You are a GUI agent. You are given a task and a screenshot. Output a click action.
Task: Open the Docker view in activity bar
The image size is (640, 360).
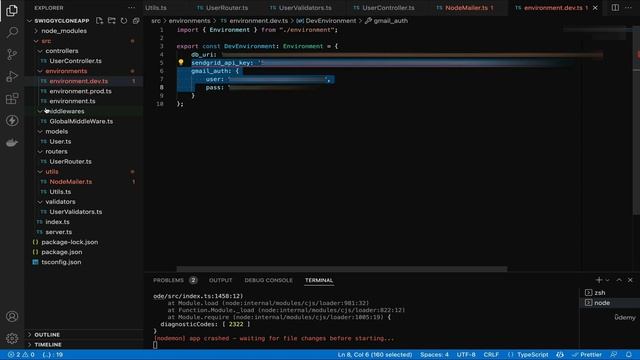12,142
